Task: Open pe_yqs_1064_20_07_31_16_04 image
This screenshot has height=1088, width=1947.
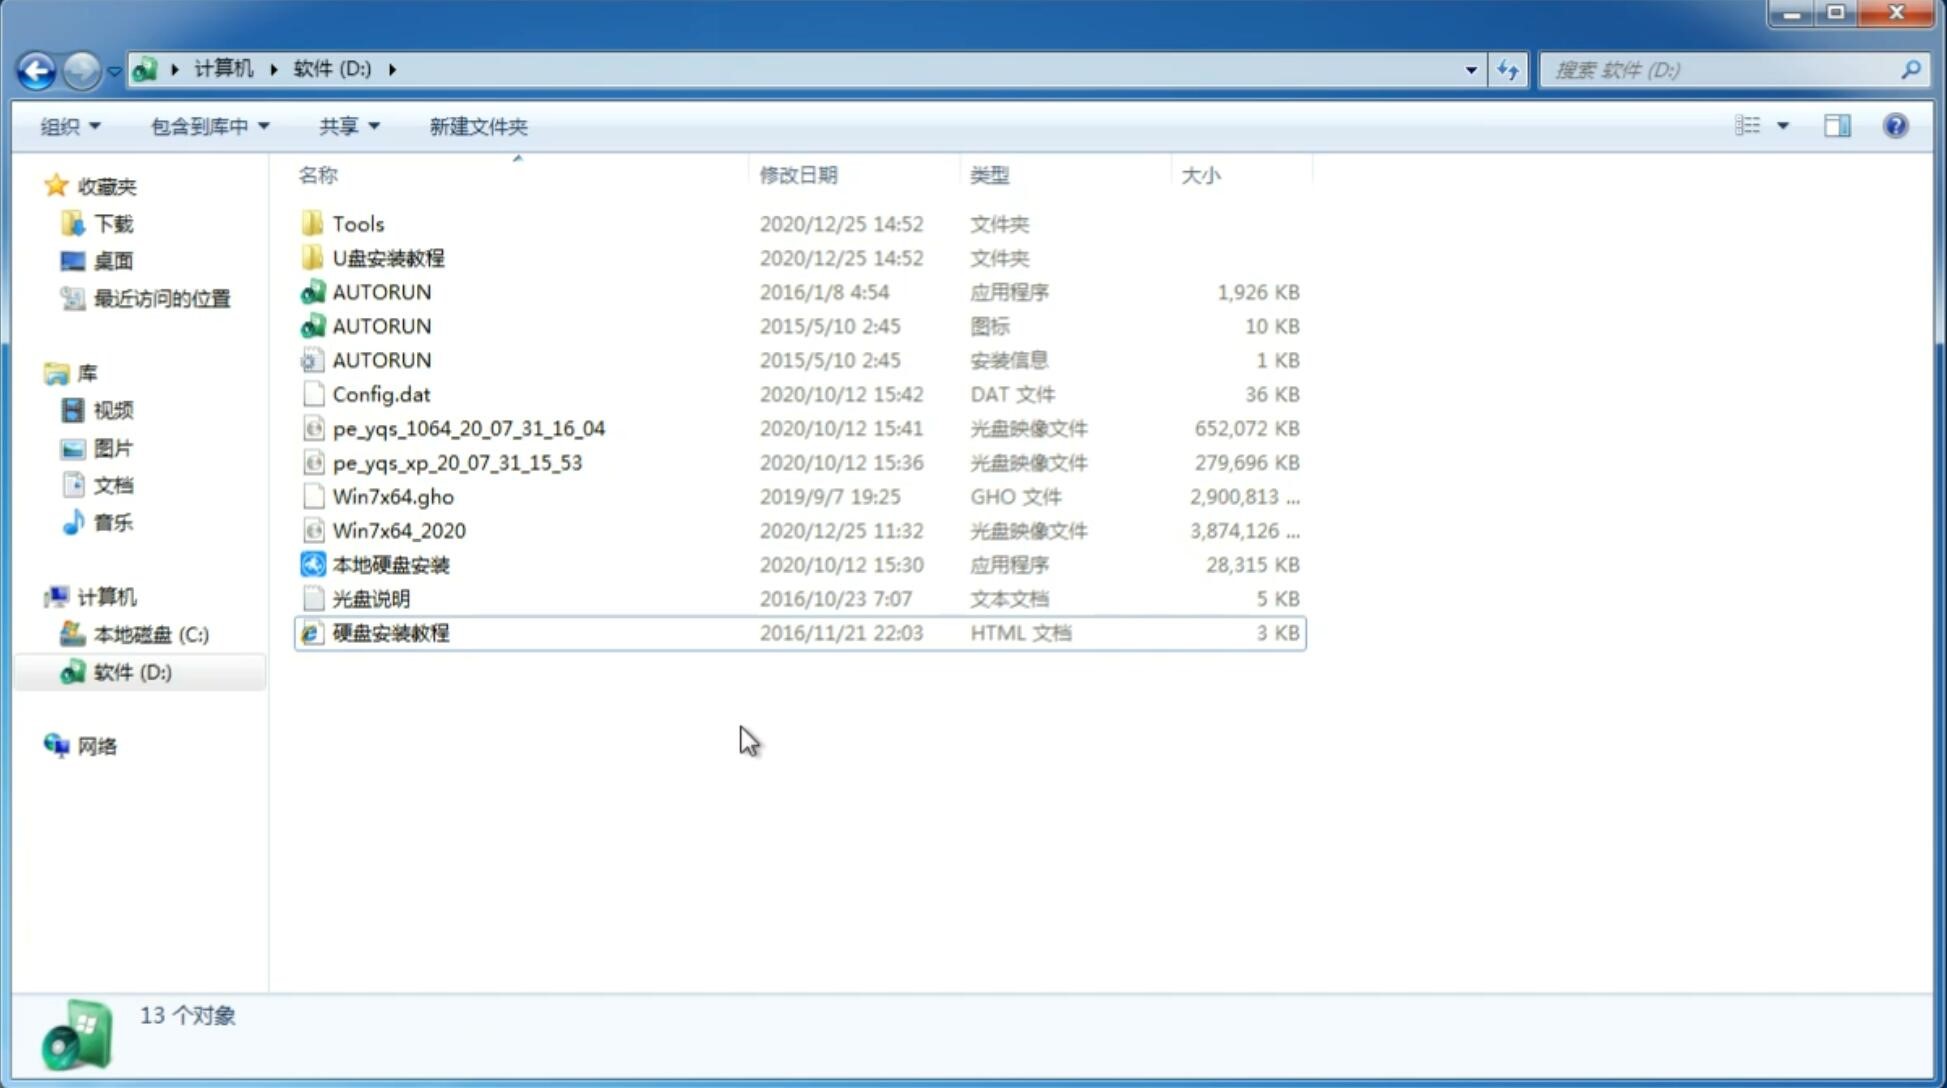Action: tap(468, 428)
